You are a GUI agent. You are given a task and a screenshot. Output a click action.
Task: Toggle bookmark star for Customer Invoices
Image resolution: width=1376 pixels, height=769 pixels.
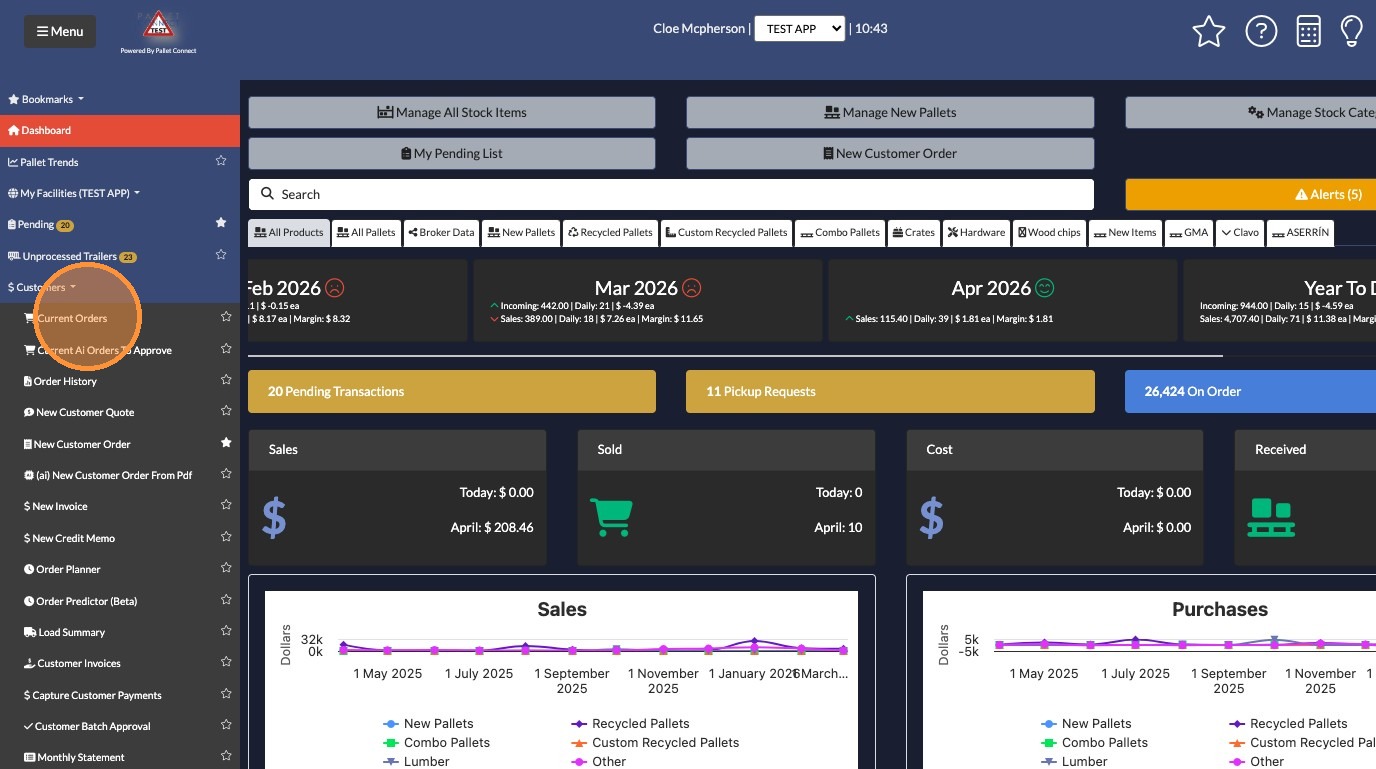[226, 663]
